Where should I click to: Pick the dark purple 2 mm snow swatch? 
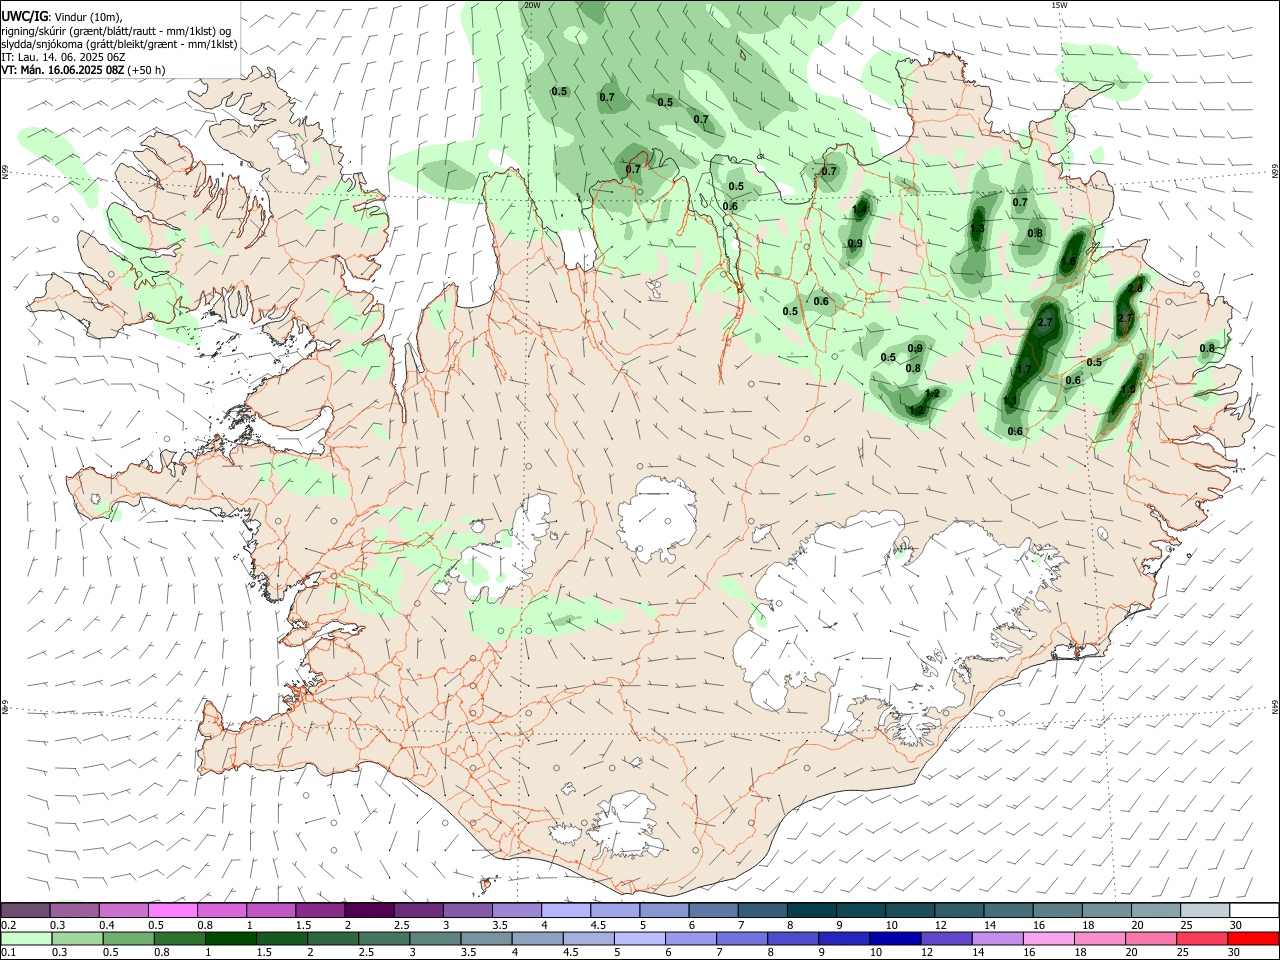(x=369, y=910)
